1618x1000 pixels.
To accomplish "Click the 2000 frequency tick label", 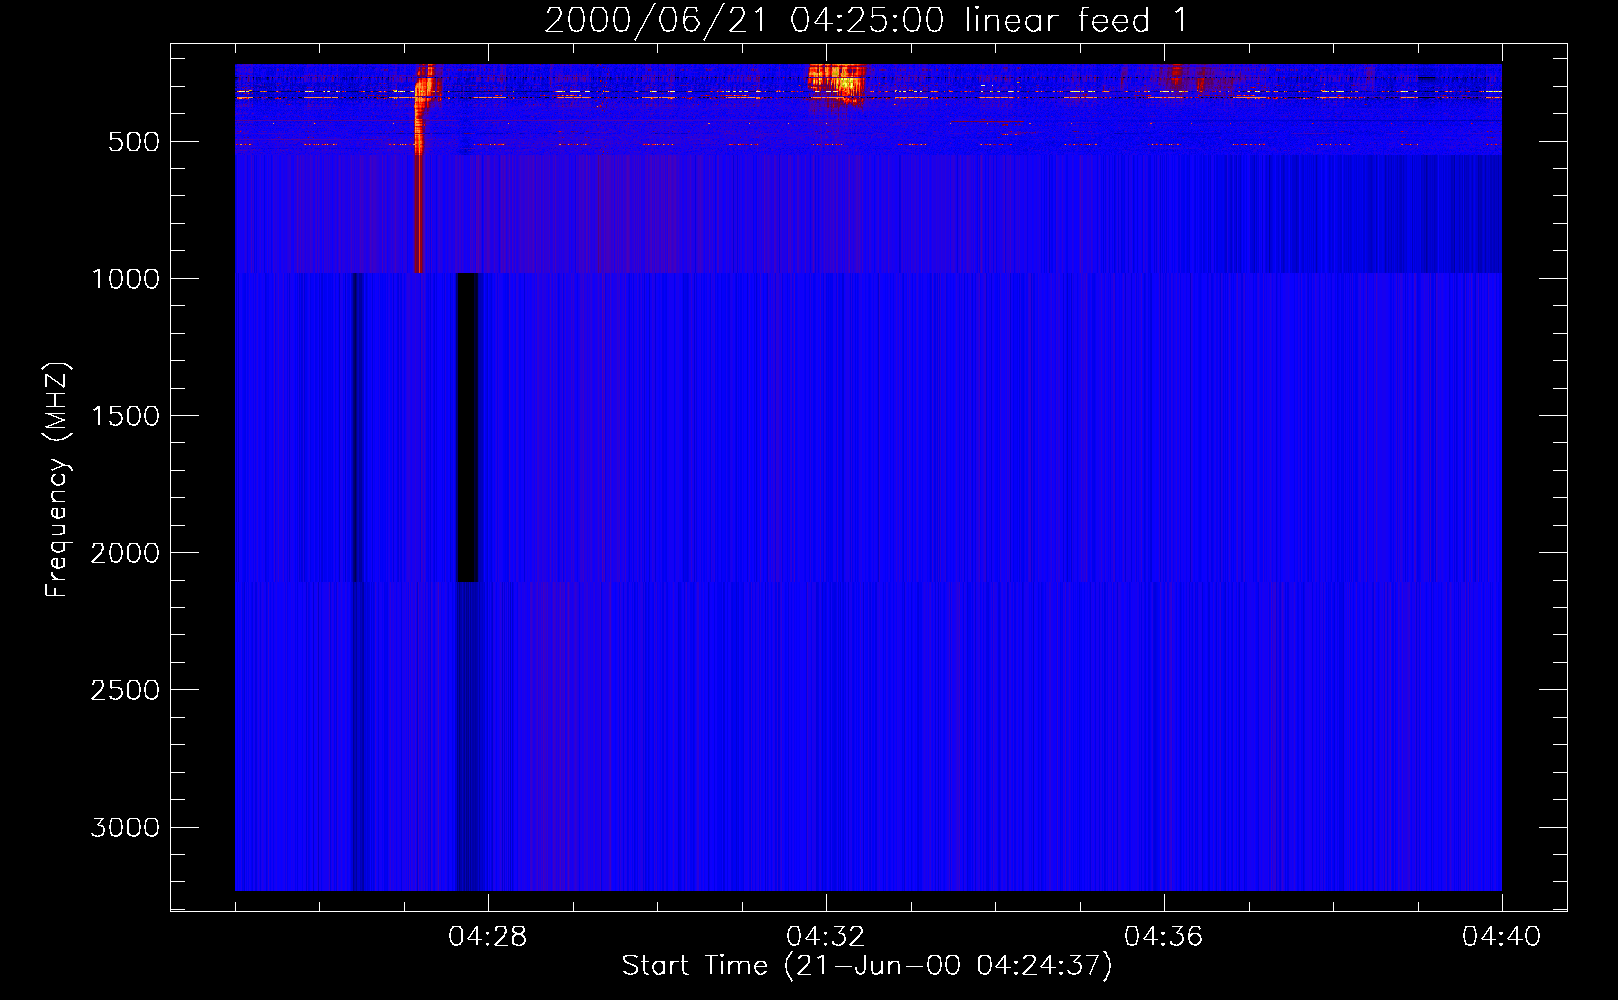I will [125, 553].
